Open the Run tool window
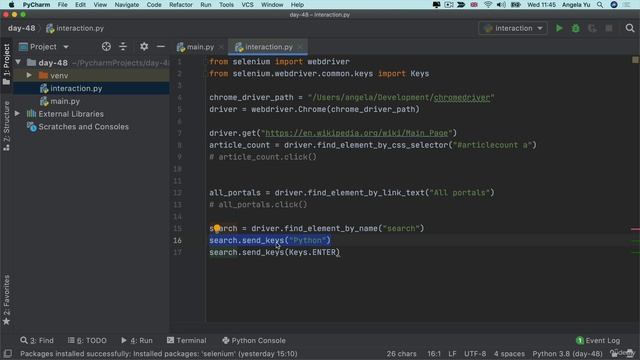Screen dimensions: 640x360 tap(137, 340)
